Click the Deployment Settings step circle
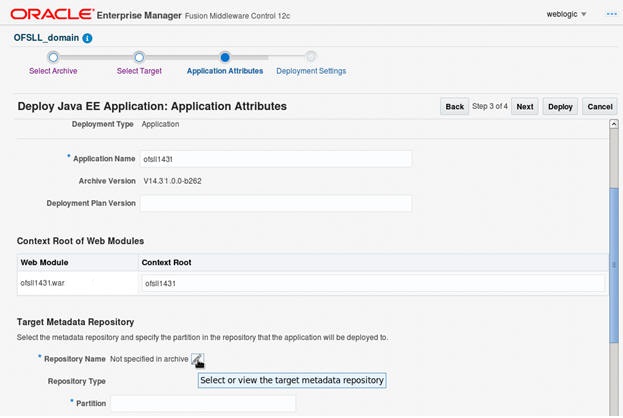 tap(311, 58)
